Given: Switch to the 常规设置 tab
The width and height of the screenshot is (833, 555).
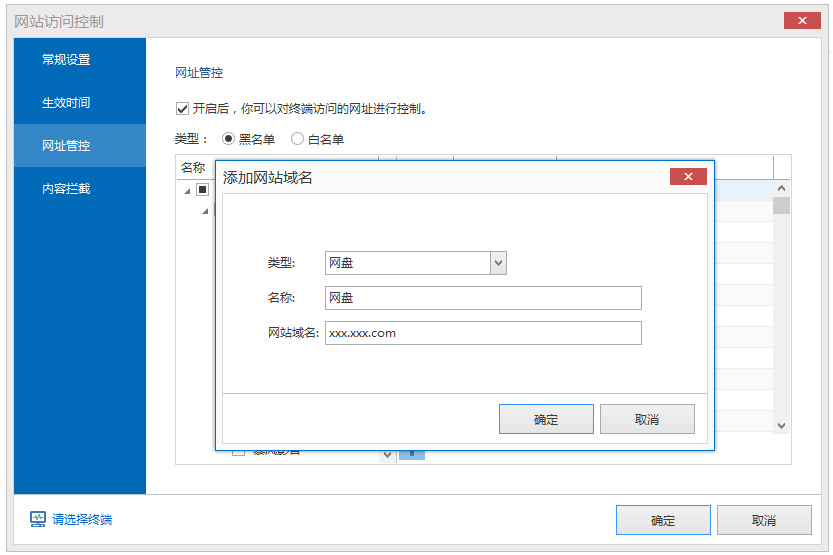Looking at the screenshot, I should [x=66, y=60].
